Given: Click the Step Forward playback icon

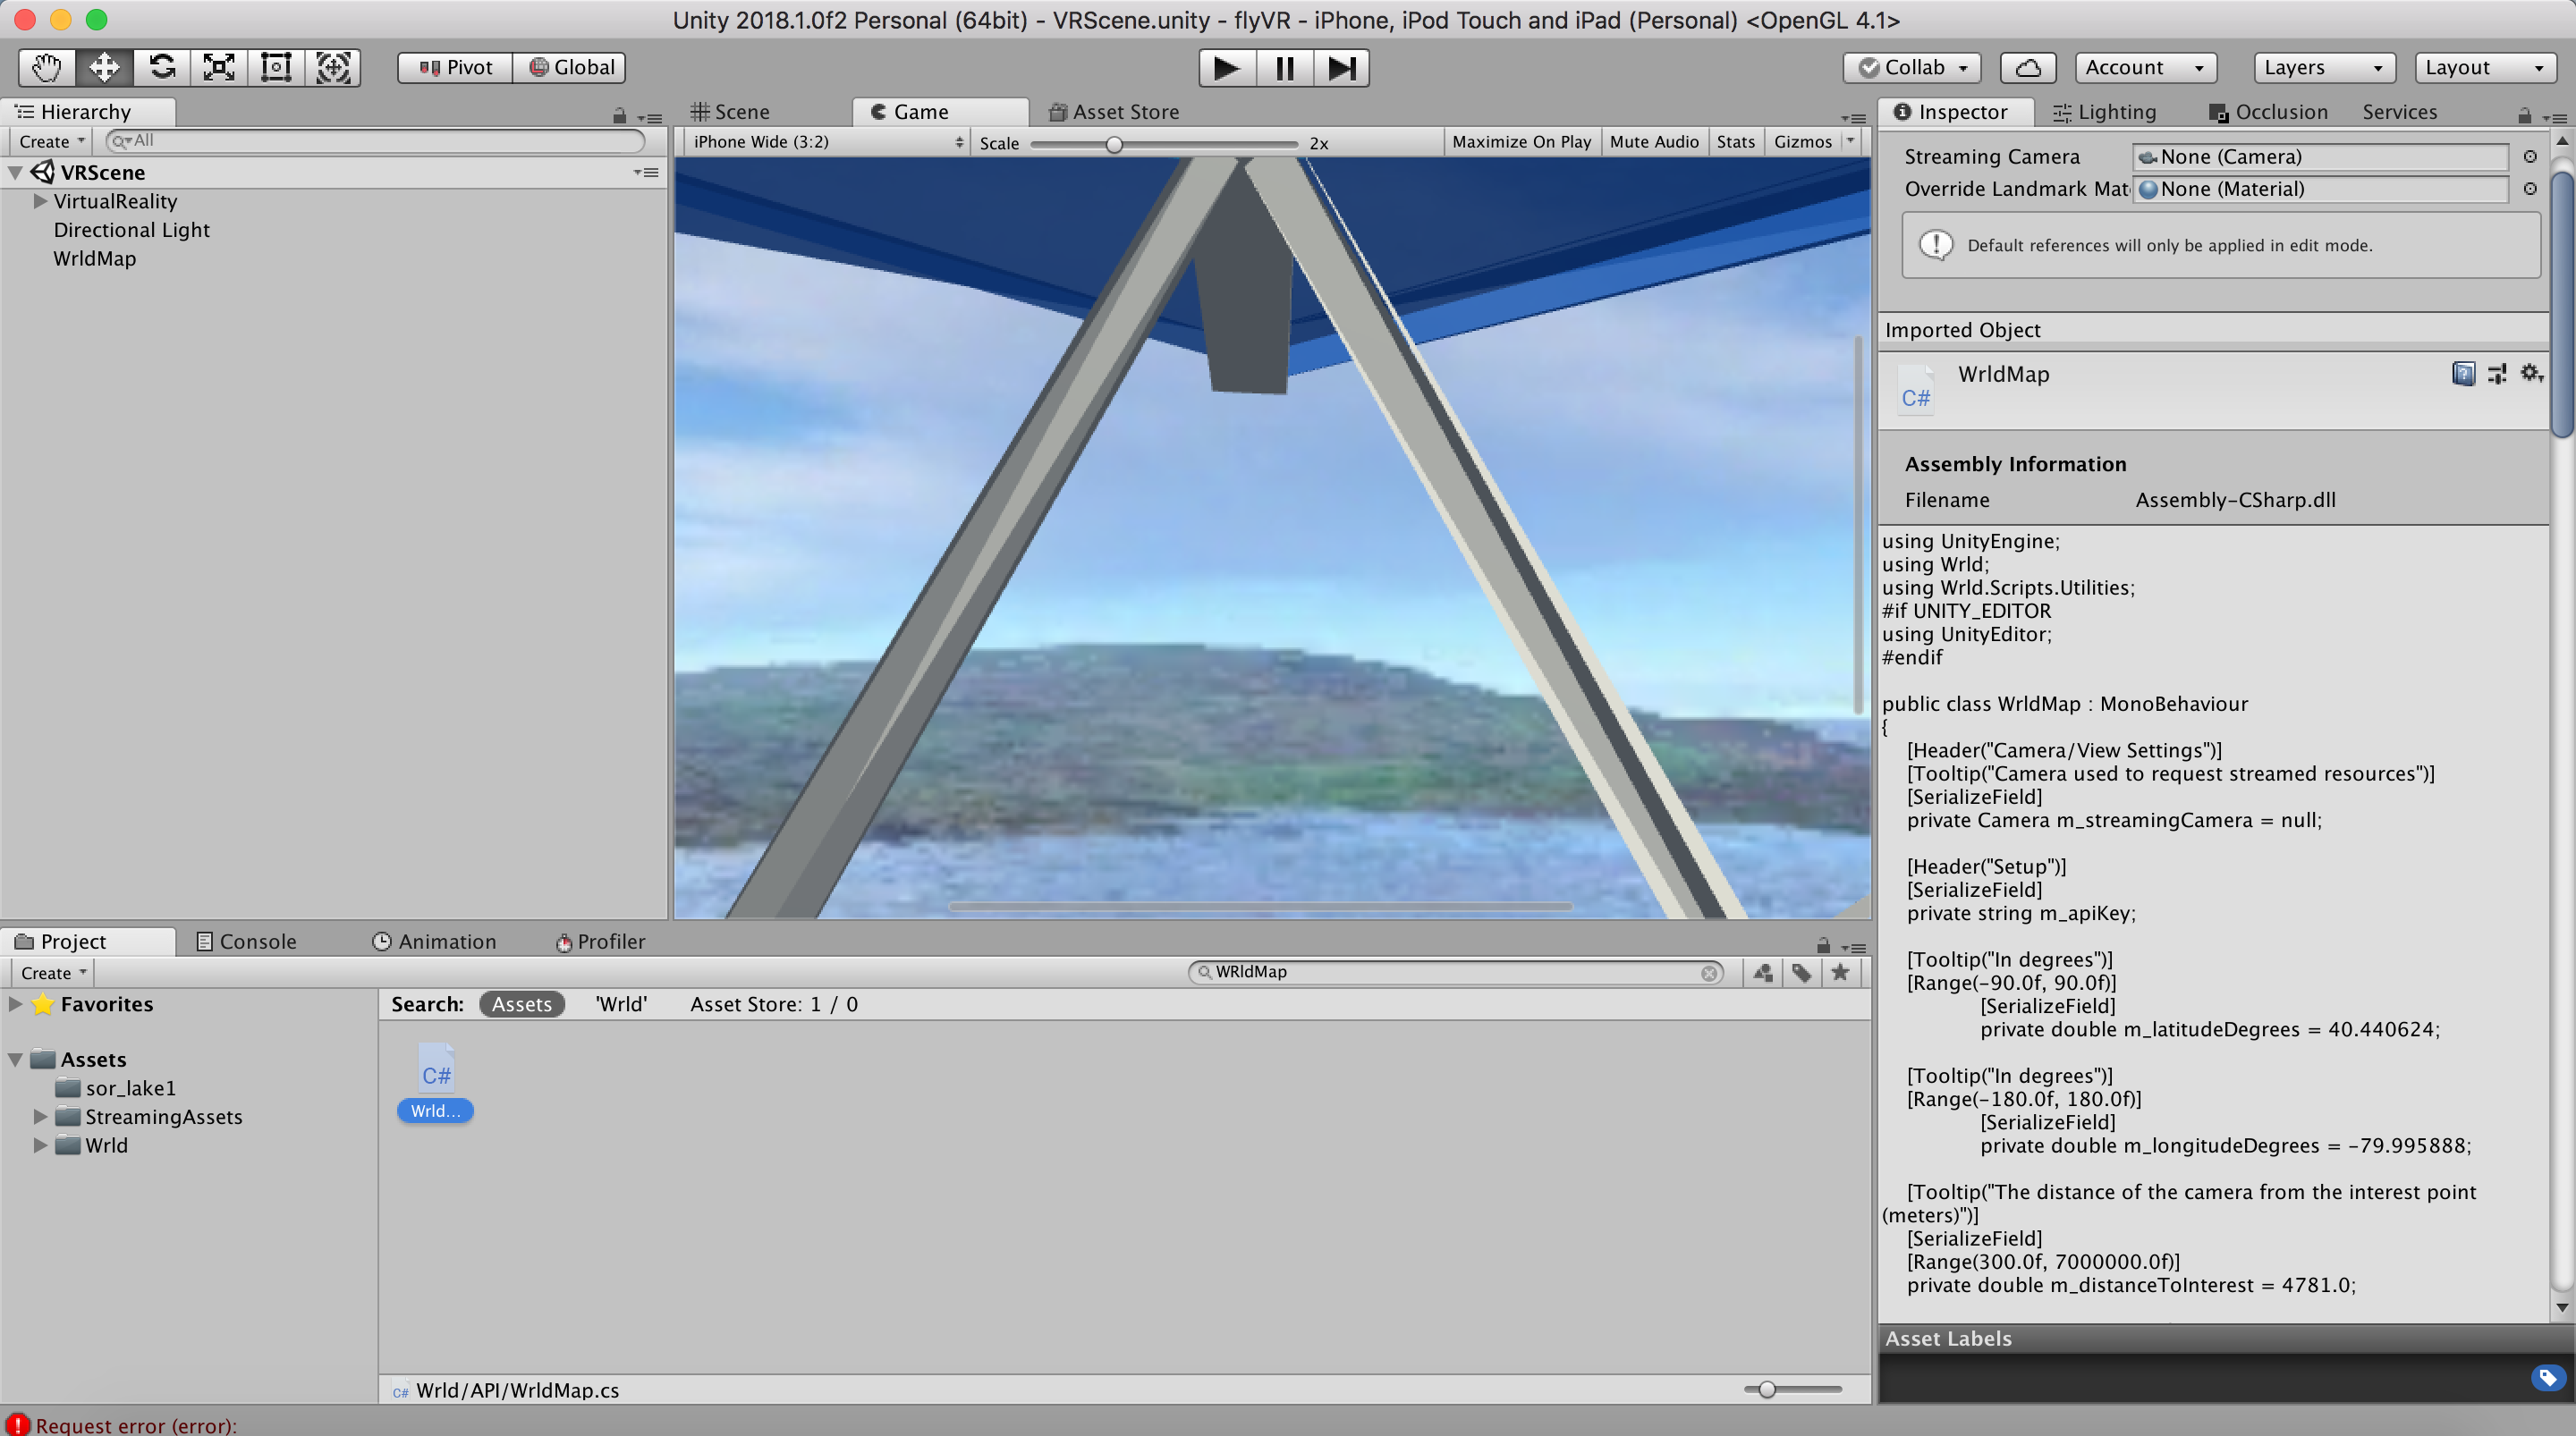Looking at the screenshot, I should (x=1342, y=67).
